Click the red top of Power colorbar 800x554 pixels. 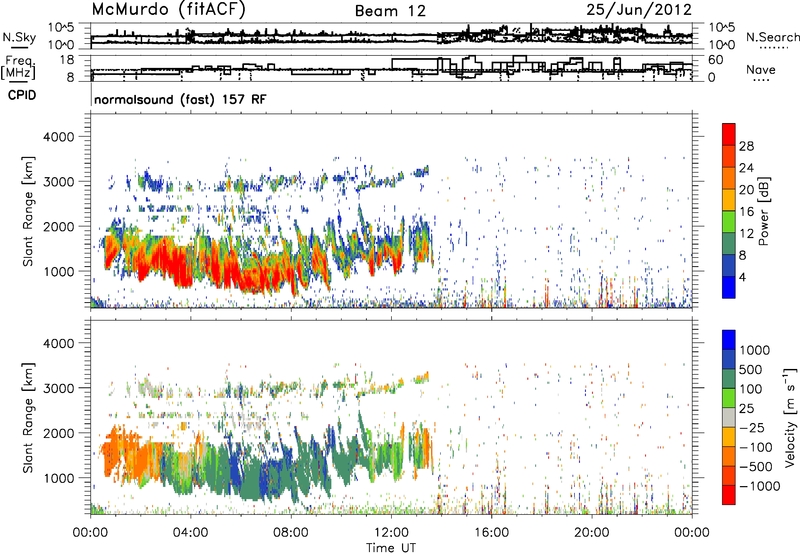click(729, 135)
